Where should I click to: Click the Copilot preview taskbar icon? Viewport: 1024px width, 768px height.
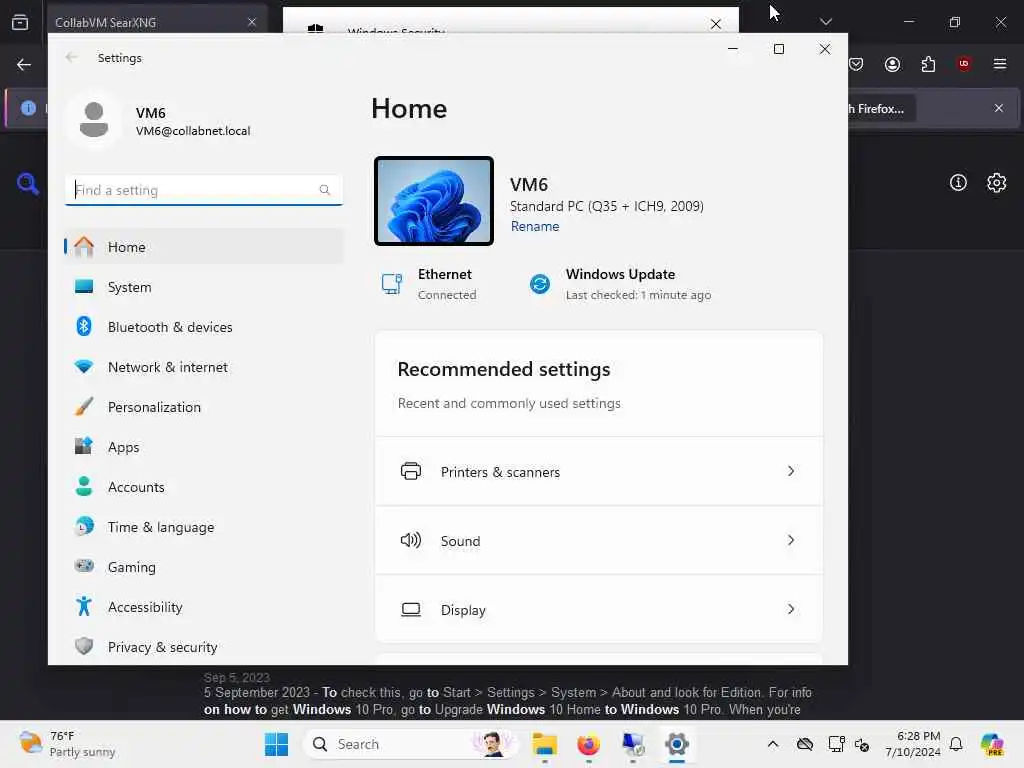click(x=992, y=744)
